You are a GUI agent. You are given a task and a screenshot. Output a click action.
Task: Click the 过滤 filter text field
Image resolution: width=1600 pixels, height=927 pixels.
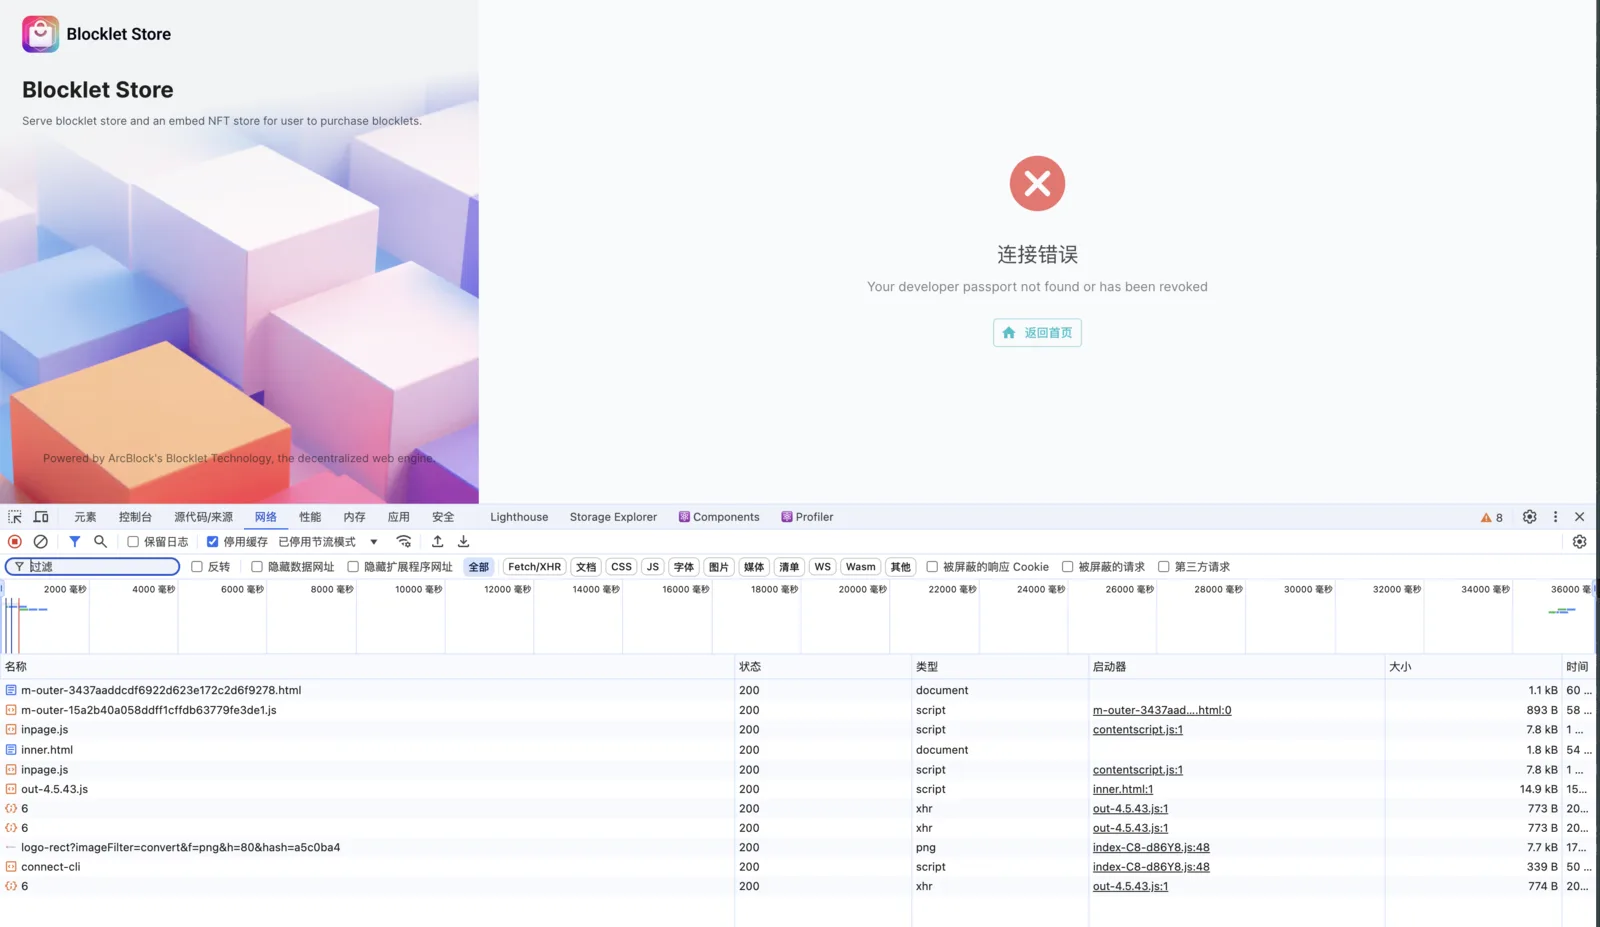(93, 567)
